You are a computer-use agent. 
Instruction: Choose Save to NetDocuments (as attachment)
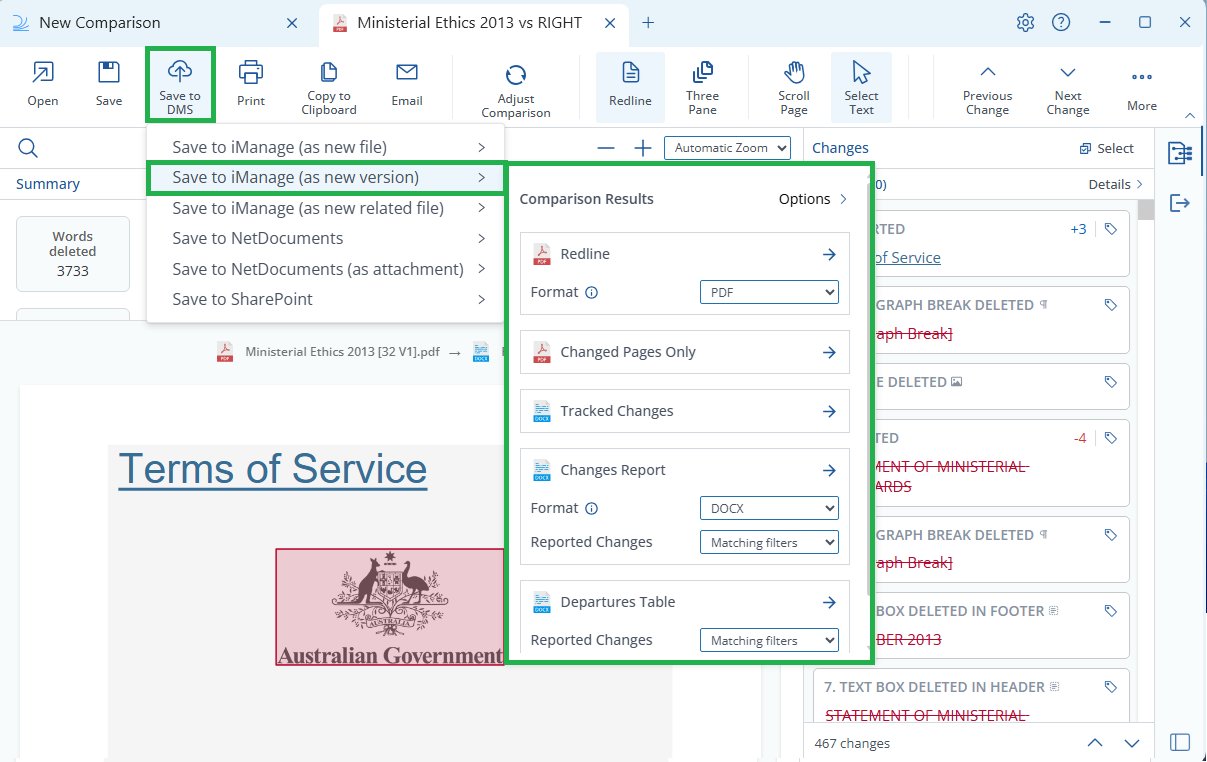(326, 269)
